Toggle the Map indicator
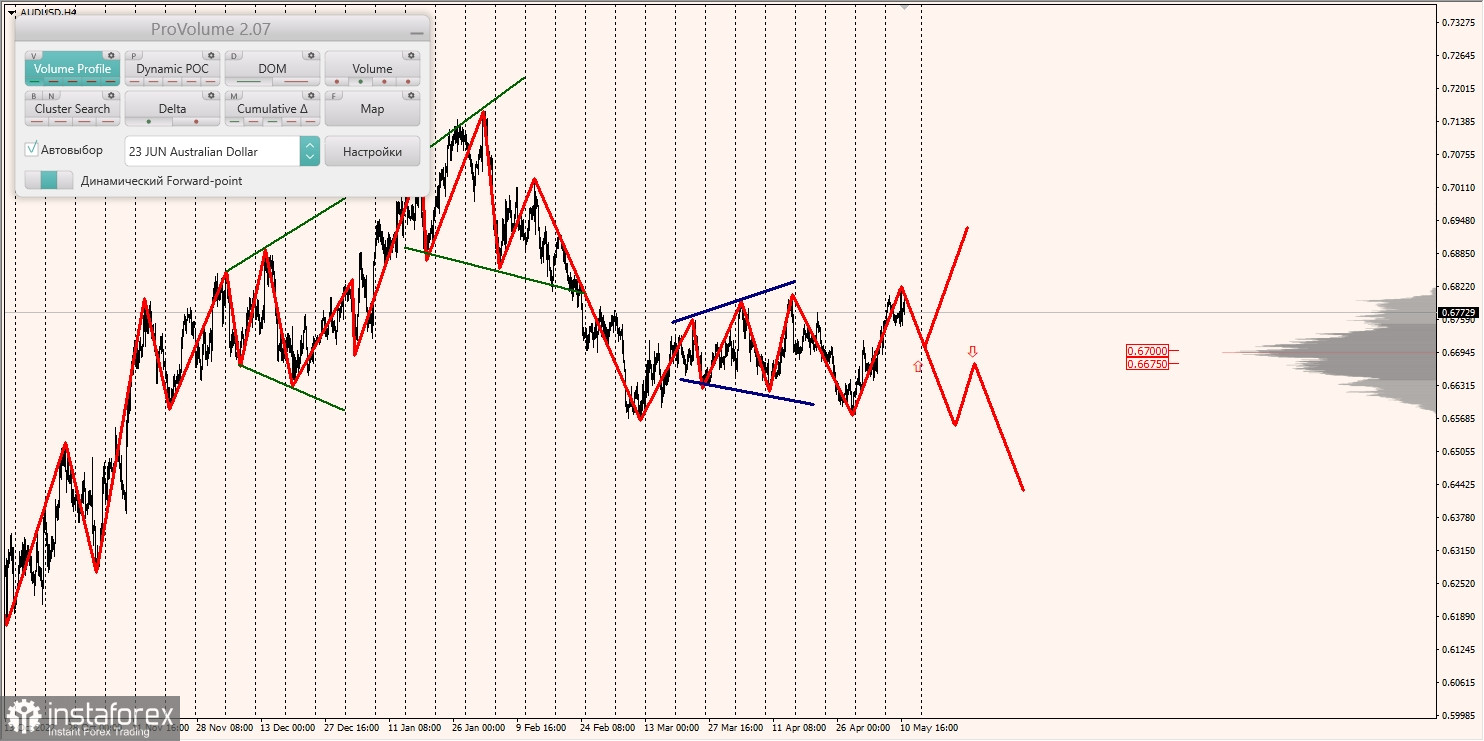The width and height of the screenshot is (1484, 741). coord(372,109)
